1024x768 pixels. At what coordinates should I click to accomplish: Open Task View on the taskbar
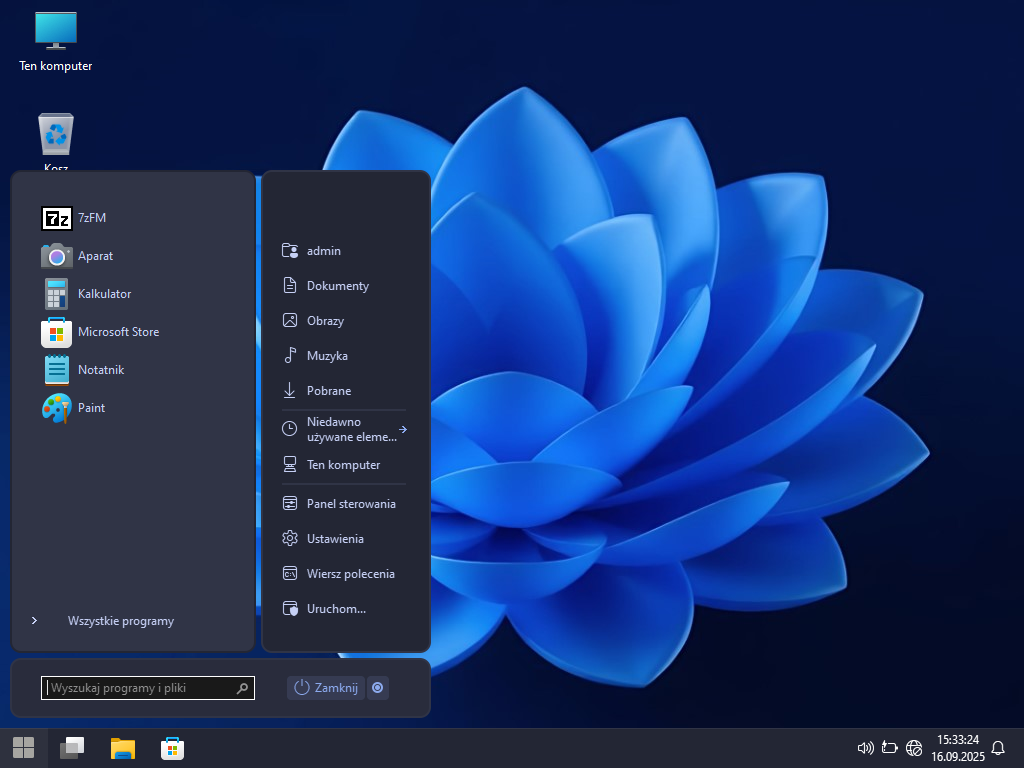(72, 748)
